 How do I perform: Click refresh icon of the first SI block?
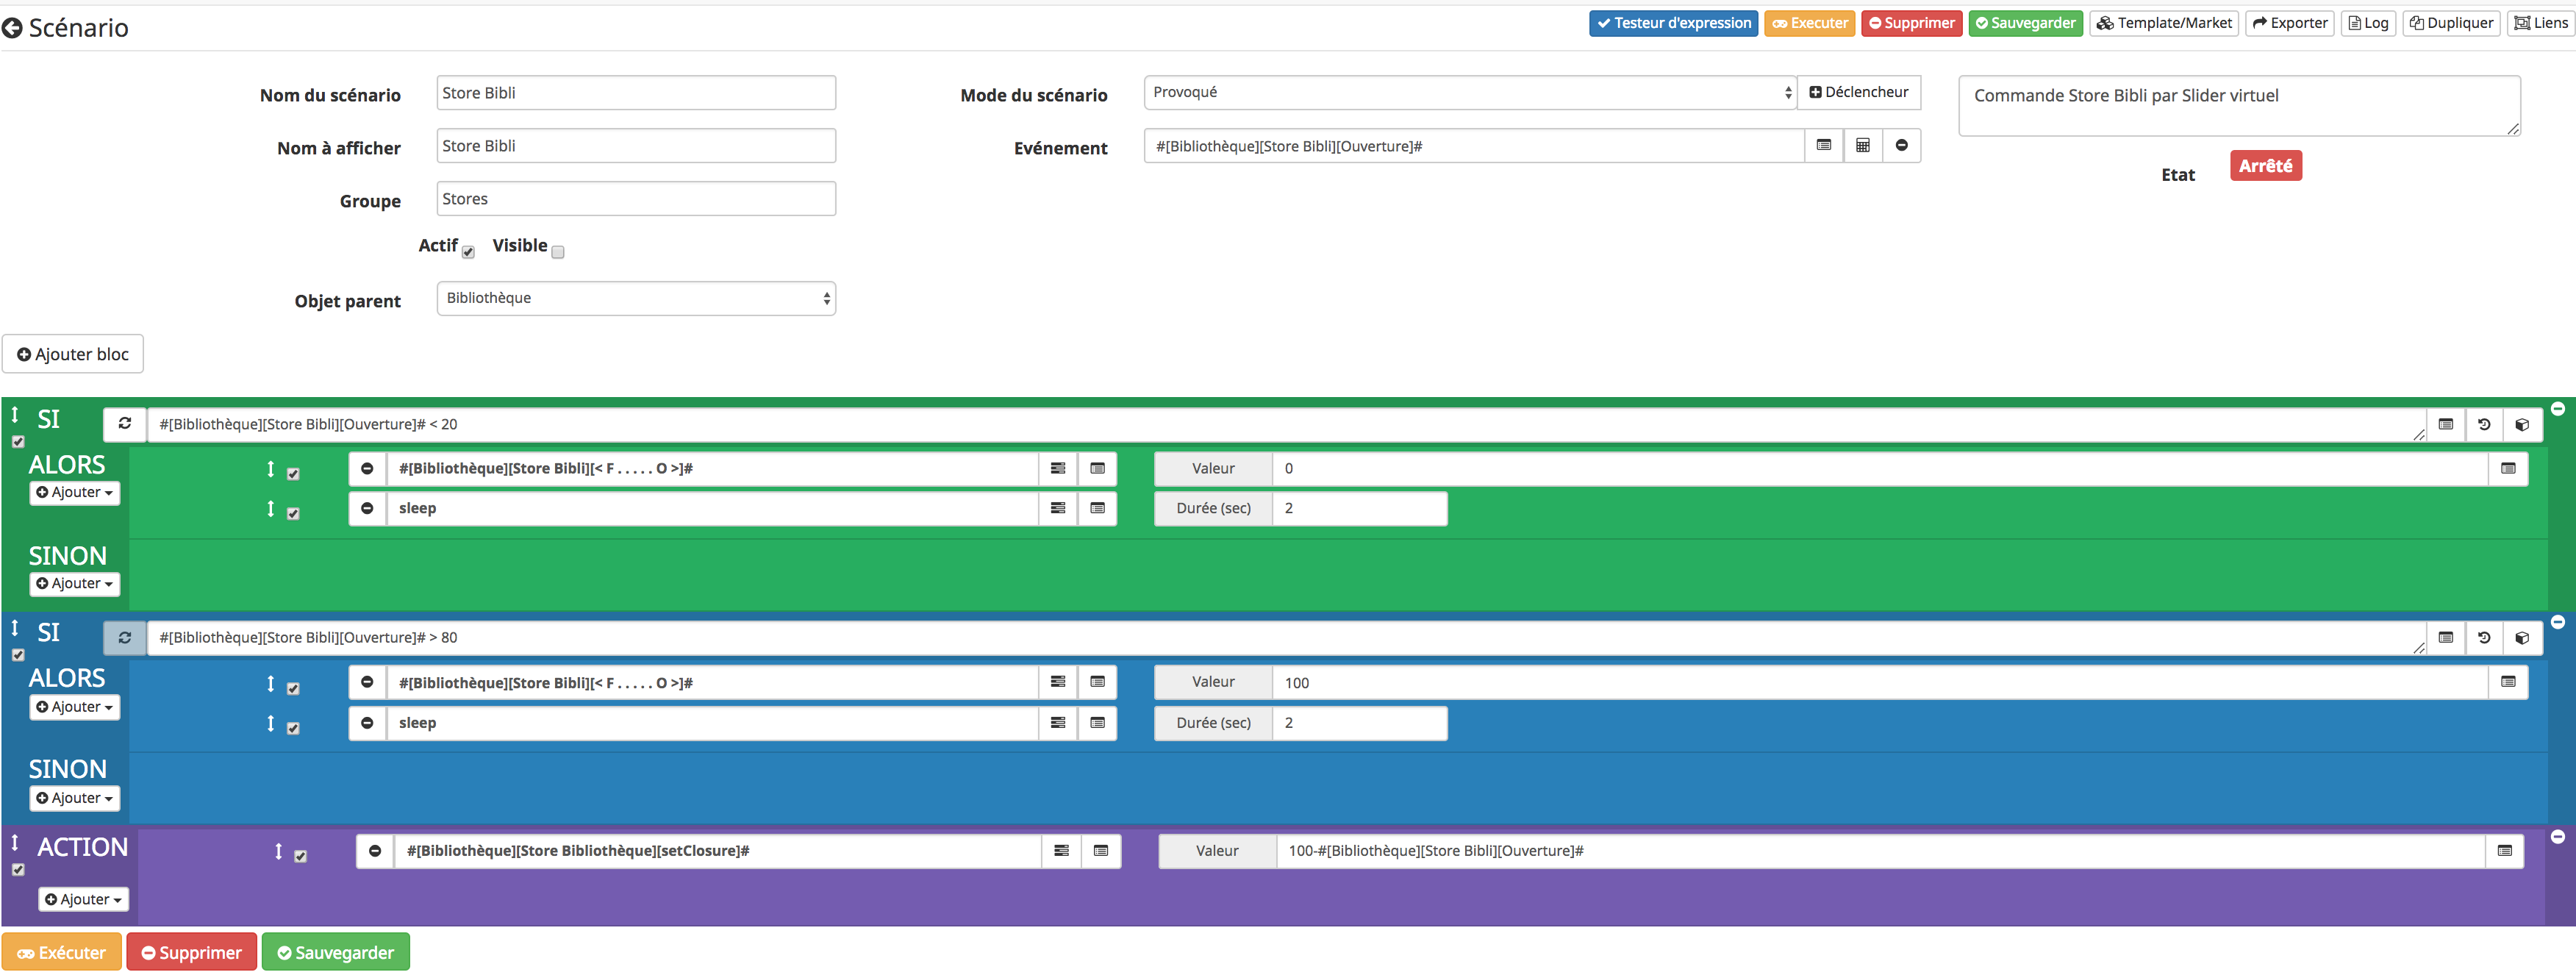point(125,424)
